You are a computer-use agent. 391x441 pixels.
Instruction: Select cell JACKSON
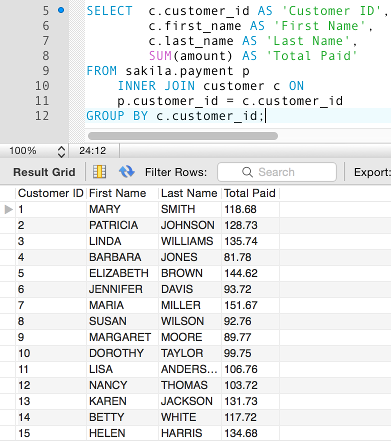tap(190, 401)
